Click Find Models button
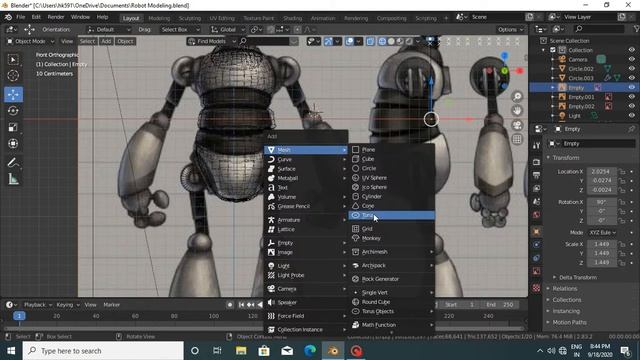This screenshot has width=640, height=360. pyautogui.click(x=211, y=41)
